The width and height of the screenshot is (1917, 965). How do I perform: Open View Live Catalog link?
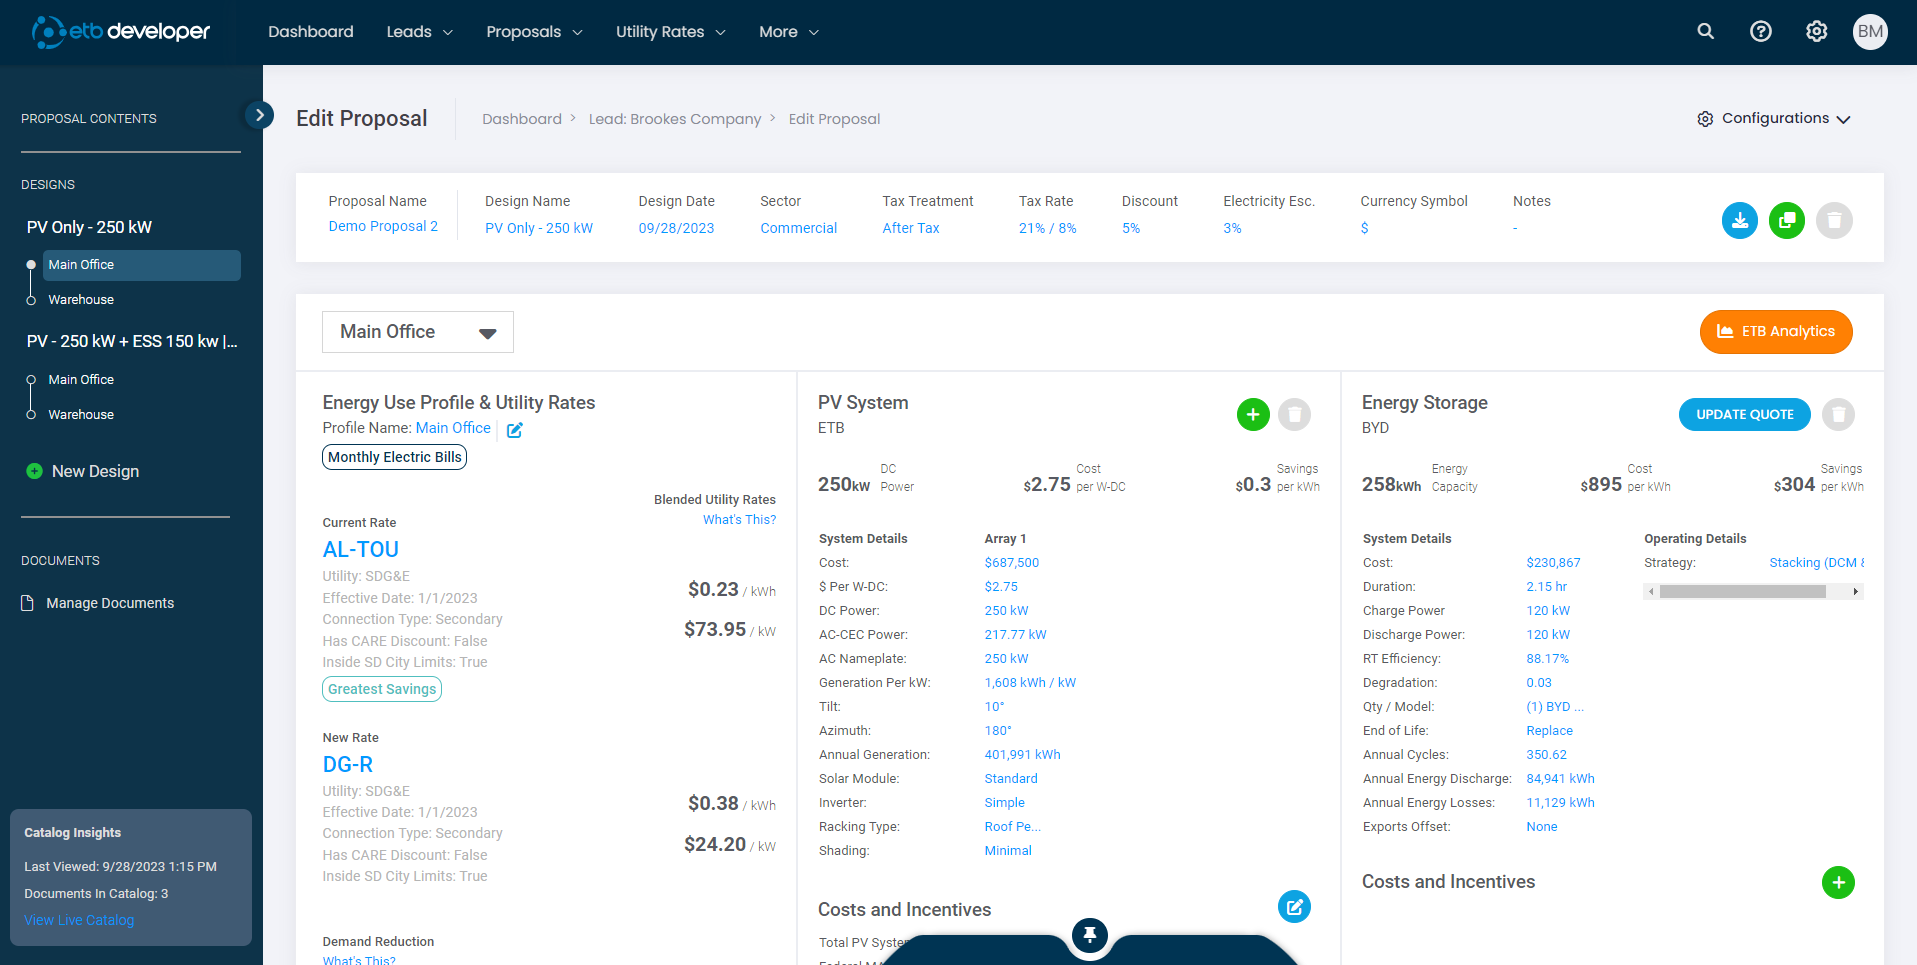tap(79, 920)
